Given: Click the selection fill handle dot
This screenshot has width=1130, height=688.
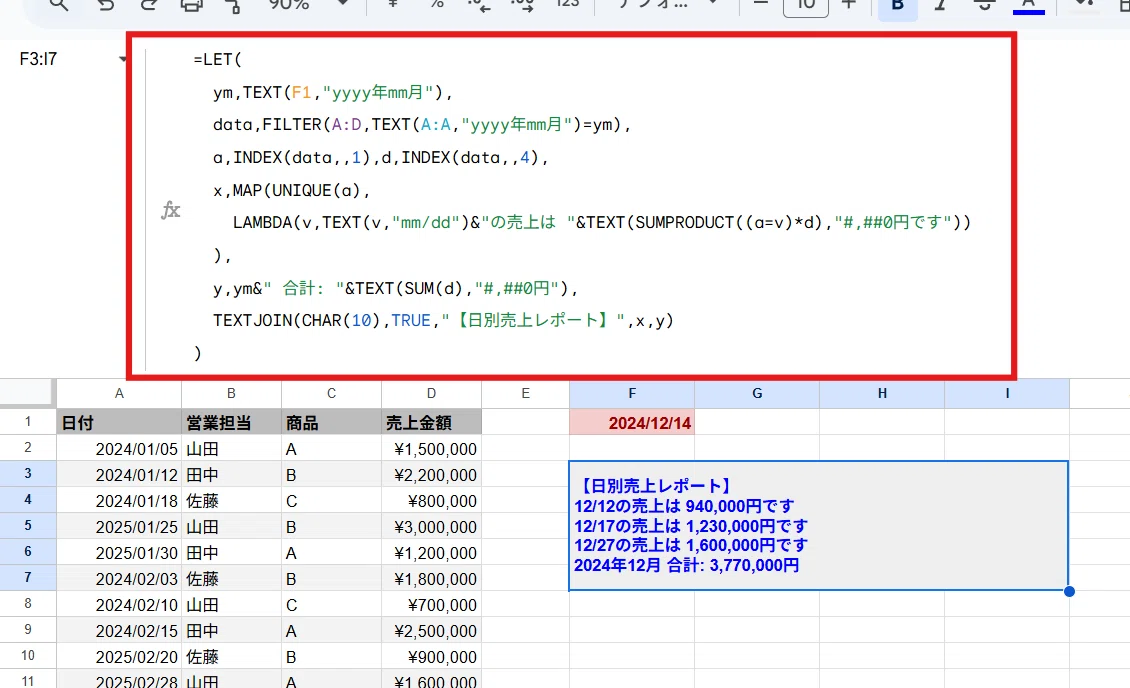Looking at the screenshot, I should pos(1069,591).
